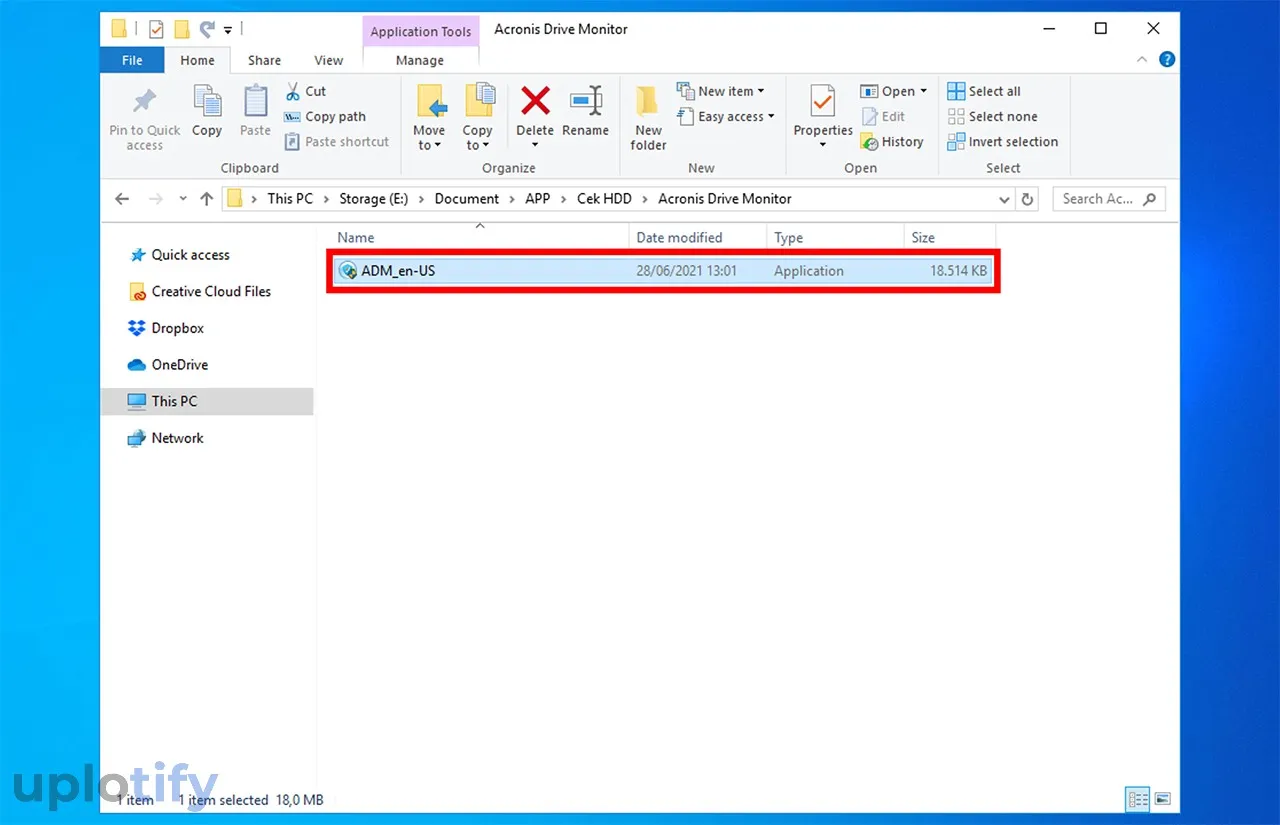
Task: Click the Help question mark icon
Action: pyautogui.click(x=1166, y=60)
